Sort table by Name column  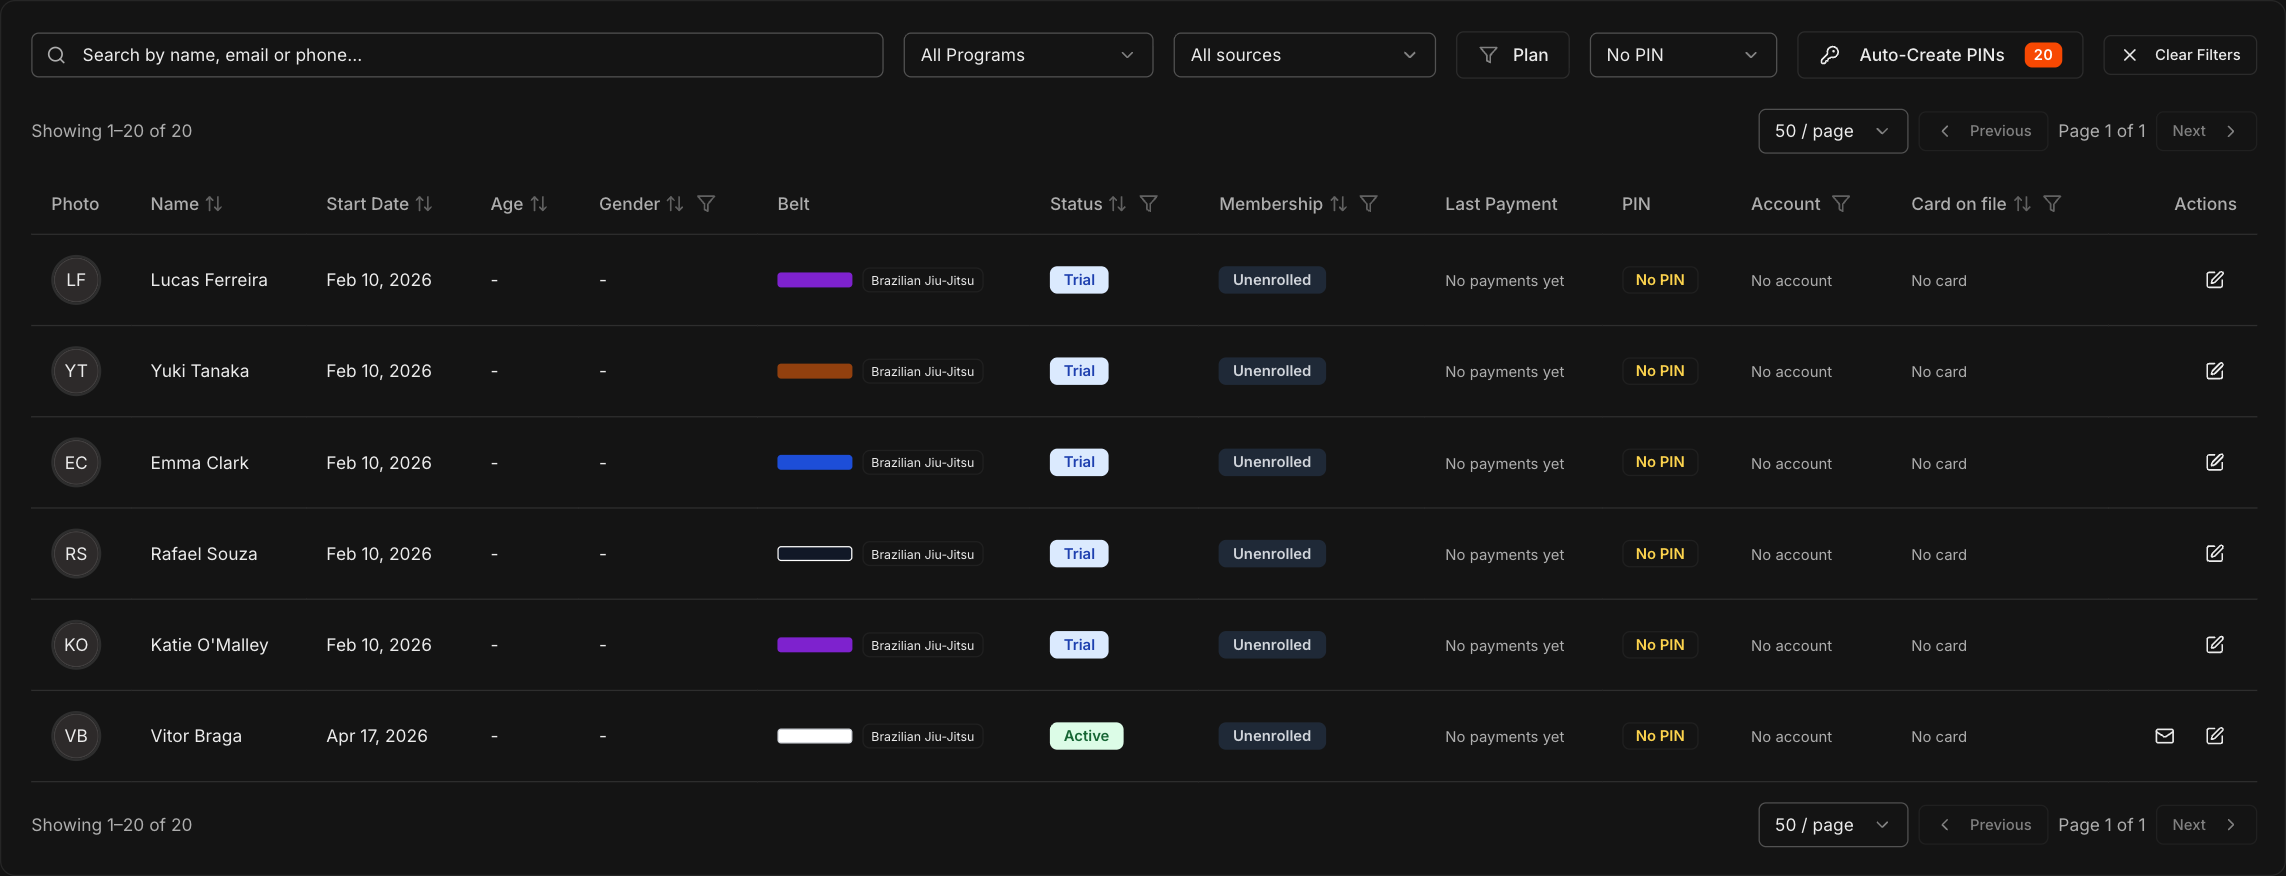214,204
